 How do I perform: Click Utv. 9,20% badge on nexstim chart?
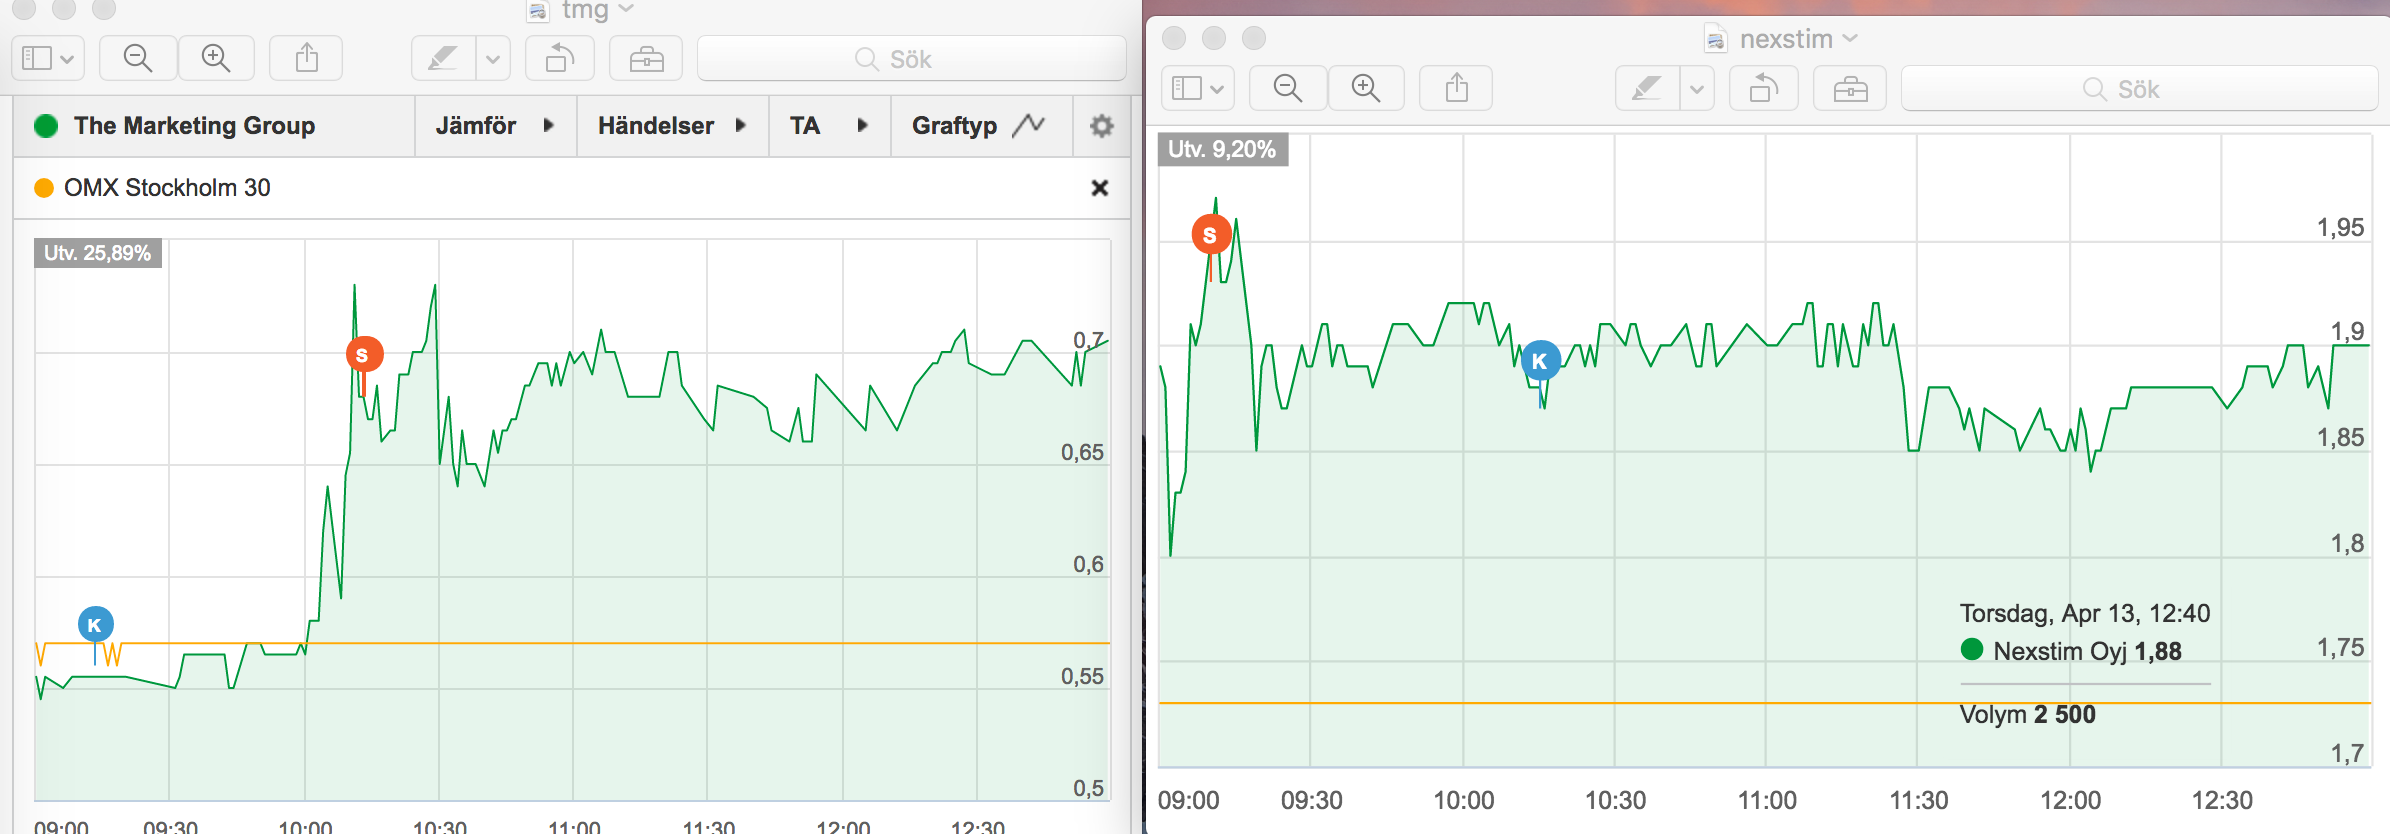pos(1223,149)
